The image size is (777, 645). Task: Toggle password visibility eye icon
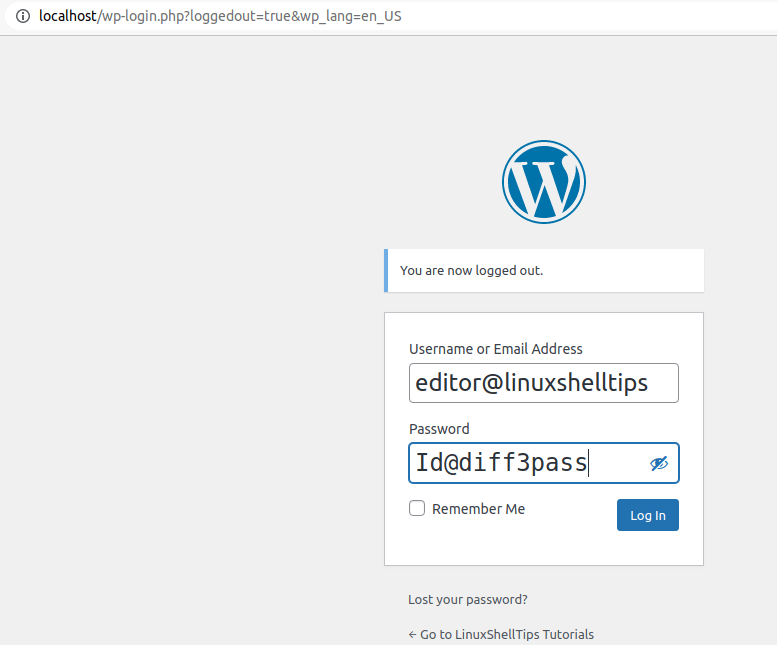pos(659,464)
